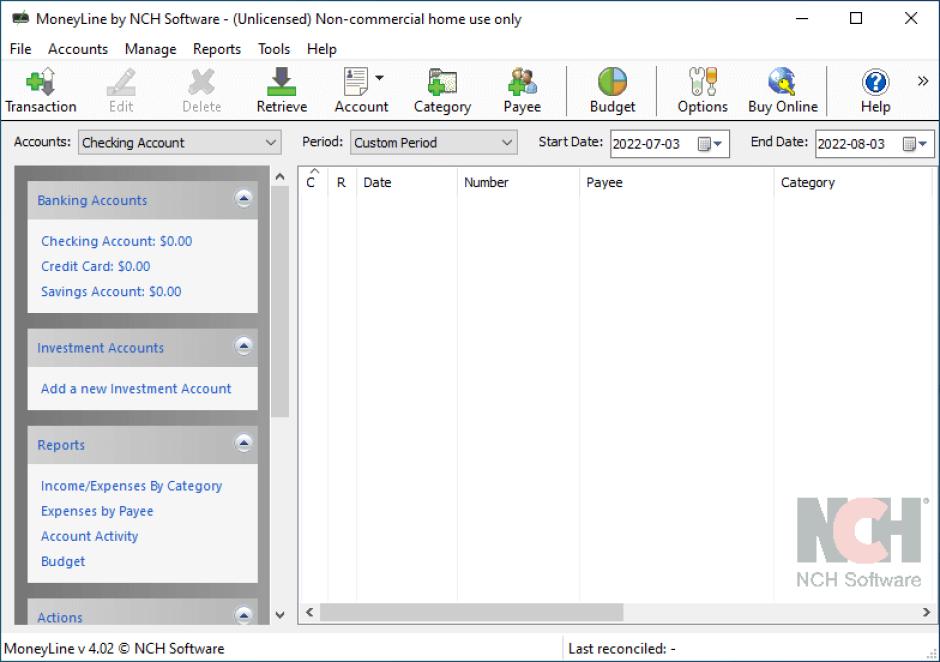Click Last reconciled status bar entry
Image resolution: width=940 pixels, height=662 pixels.
click(622, 649)
